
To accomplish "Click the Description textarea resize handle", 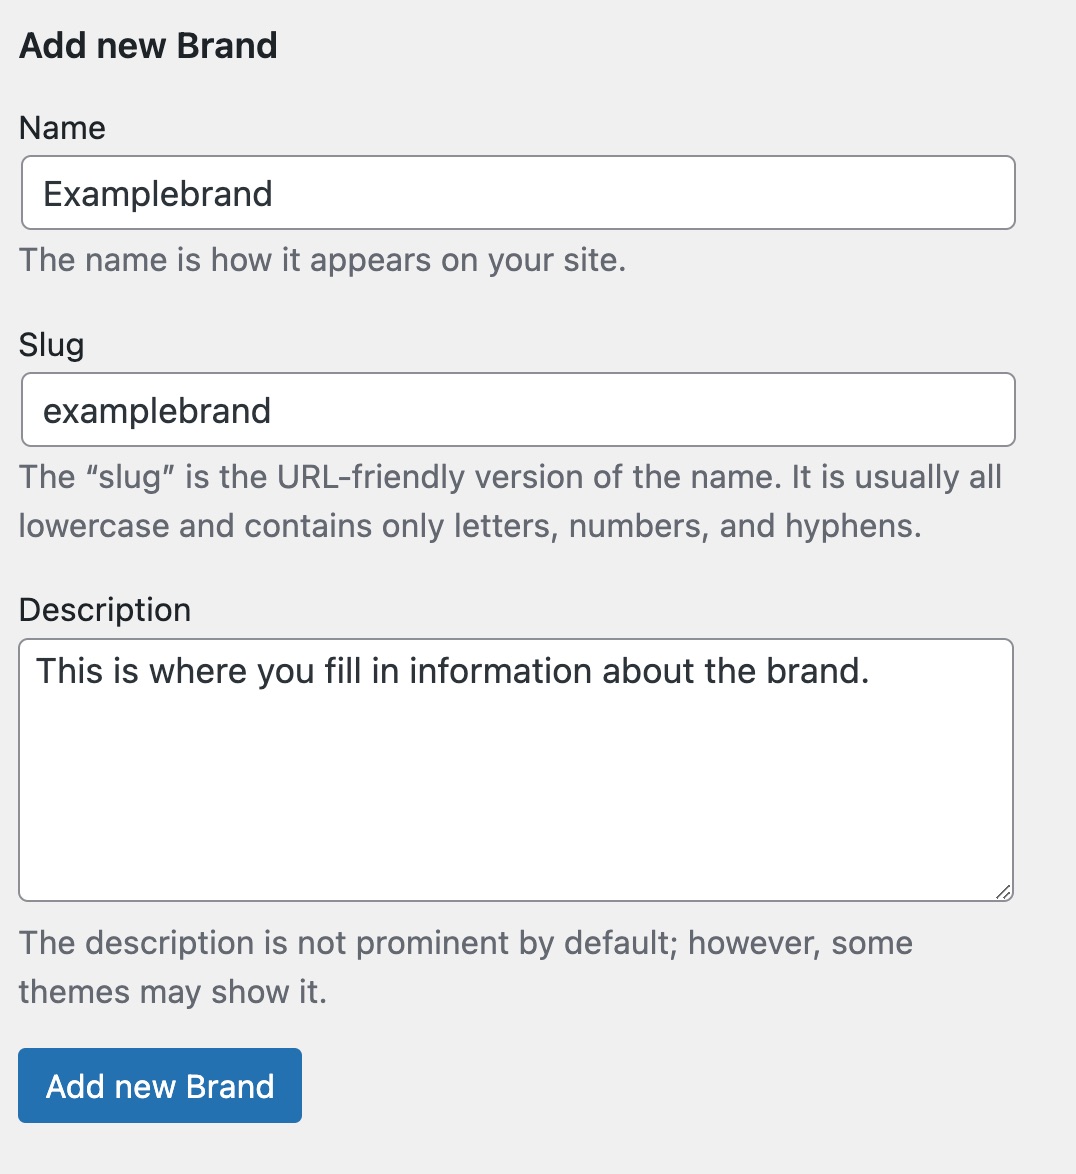I will click(1003, 891).
